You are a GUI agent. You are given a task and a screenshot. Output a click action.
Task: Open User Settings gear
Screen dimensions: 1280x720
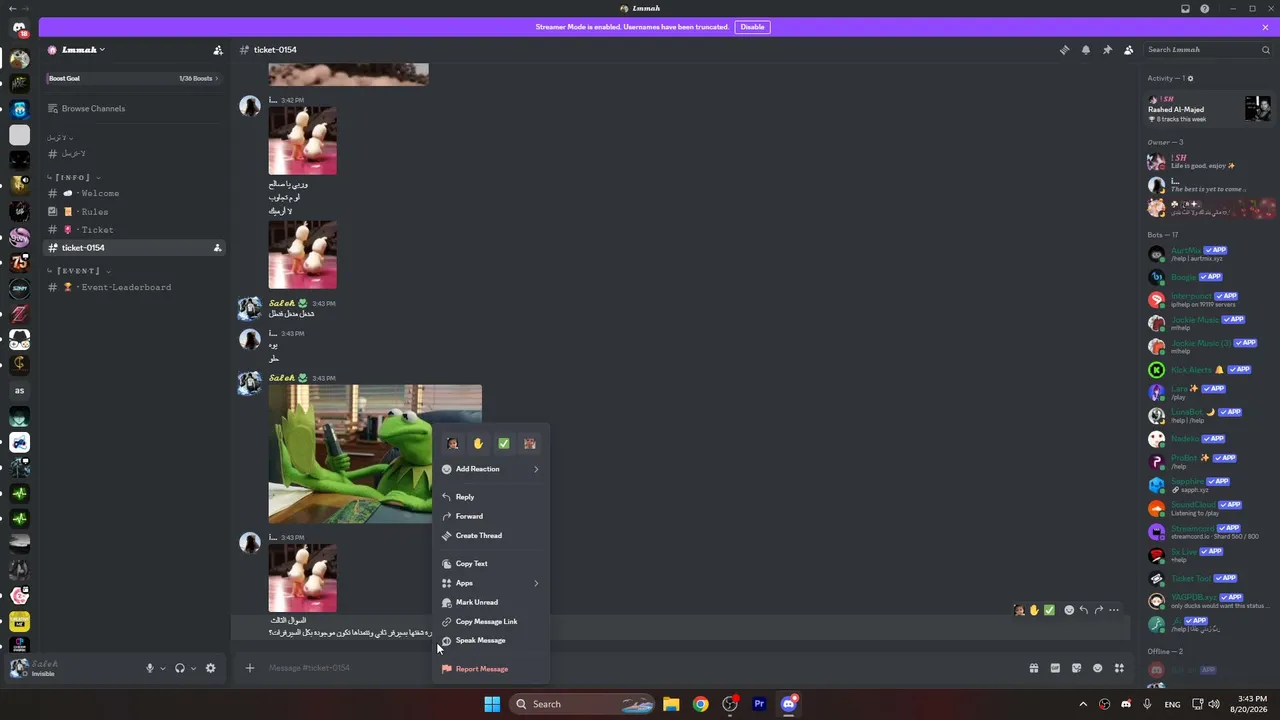tap(210, 668)
